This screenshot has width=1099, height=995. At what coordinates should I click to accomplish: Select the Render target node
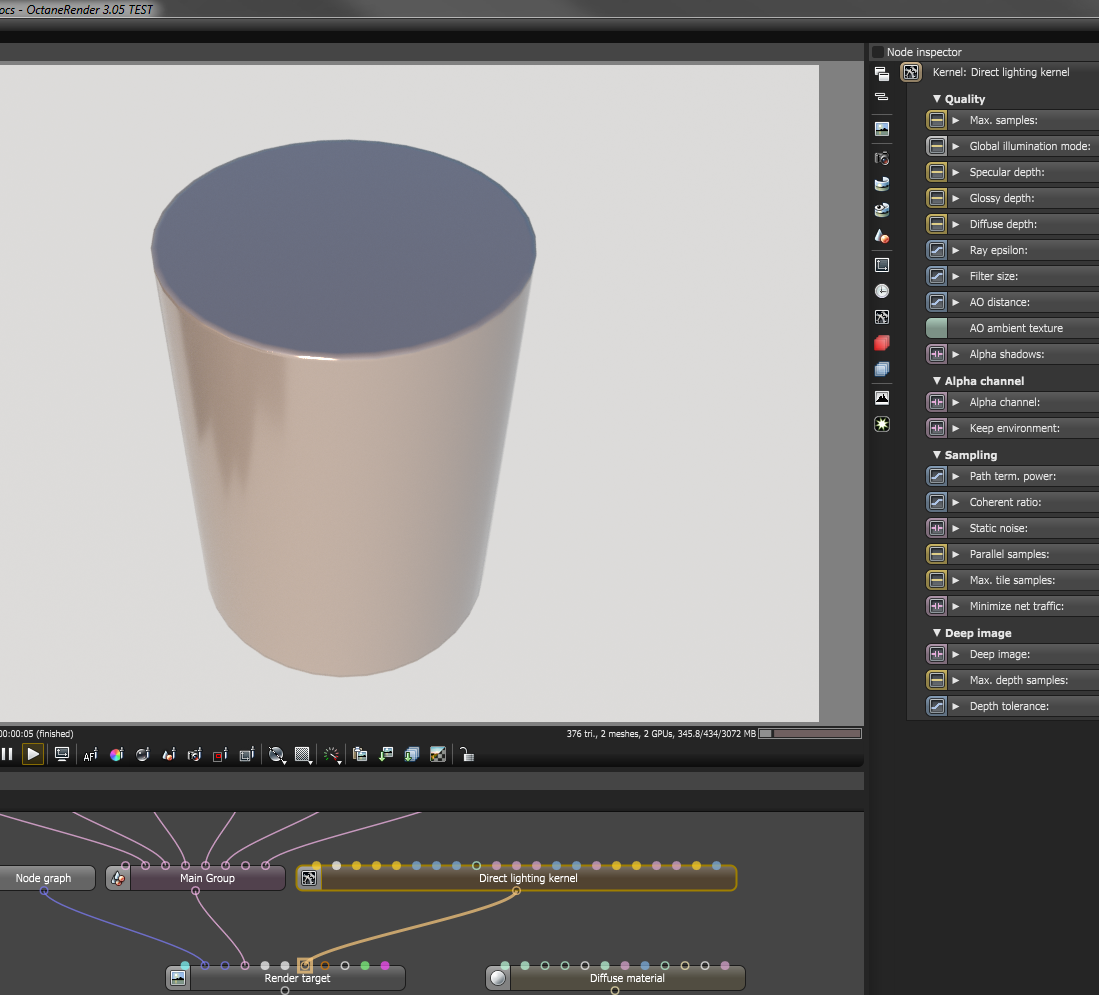[297, 978]
